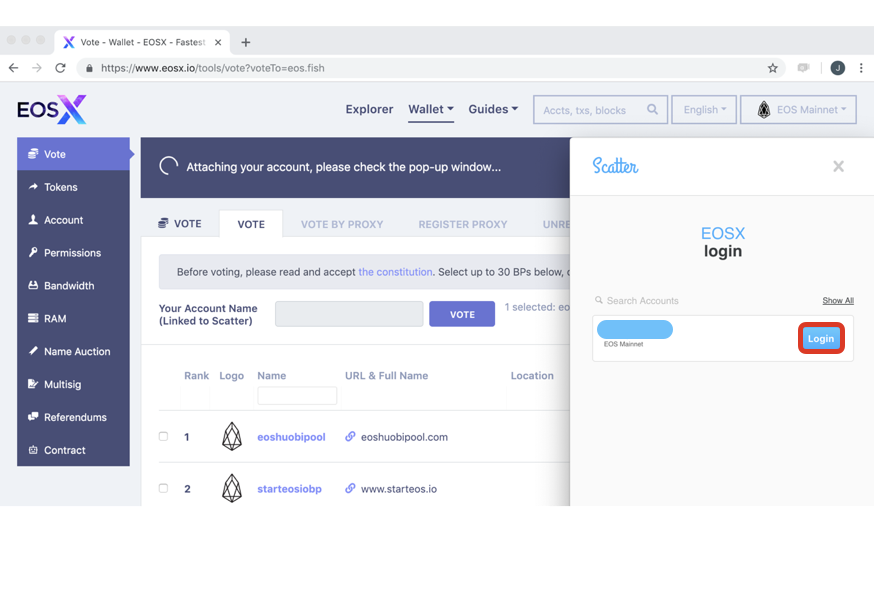Click the Search Accounts field in Scatter
The width and height of the screenshot is (874, 594).
[x=642, y=300]
